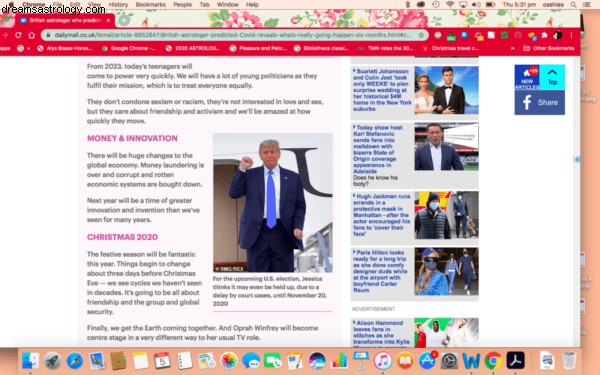Viewport: 600px width, 375px height.
Task: Open the Tab menu
Action: tap(205, 5)
